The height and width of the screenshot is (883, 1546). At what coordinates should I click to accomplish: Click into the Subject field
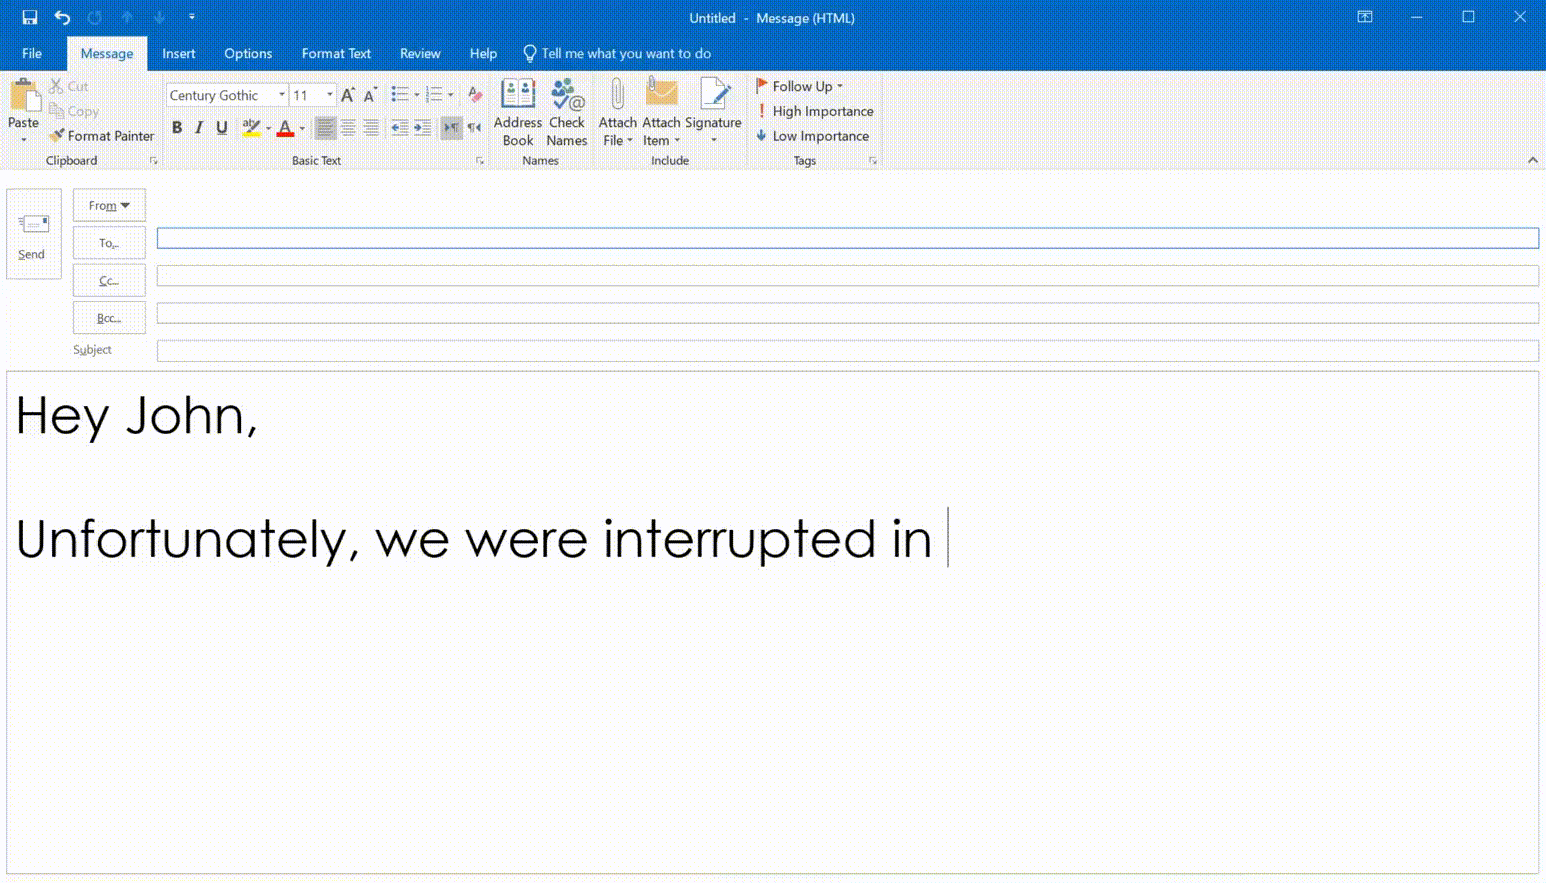847,350
